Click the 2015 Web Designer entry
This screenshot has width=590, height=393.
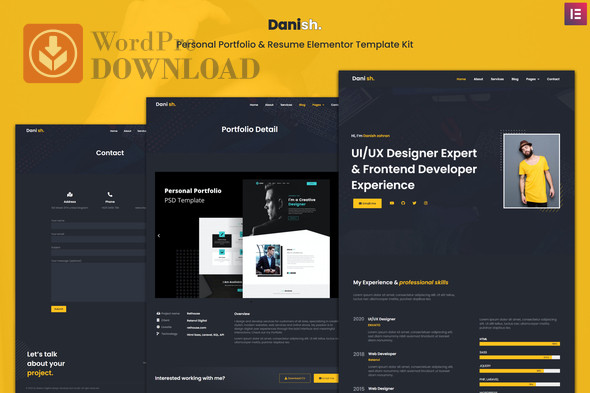click(374, 389)
